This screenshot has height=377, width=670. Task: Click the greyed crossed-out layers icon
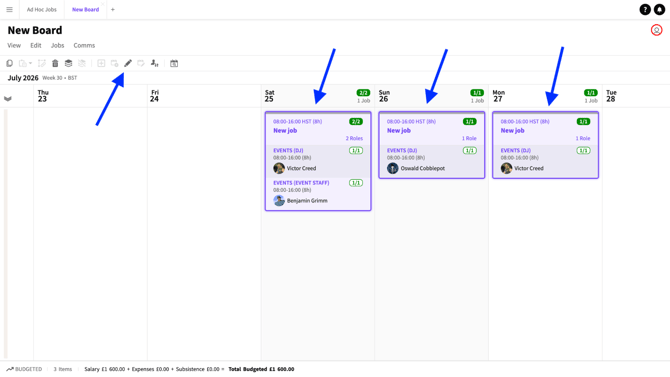coord(82,63)
